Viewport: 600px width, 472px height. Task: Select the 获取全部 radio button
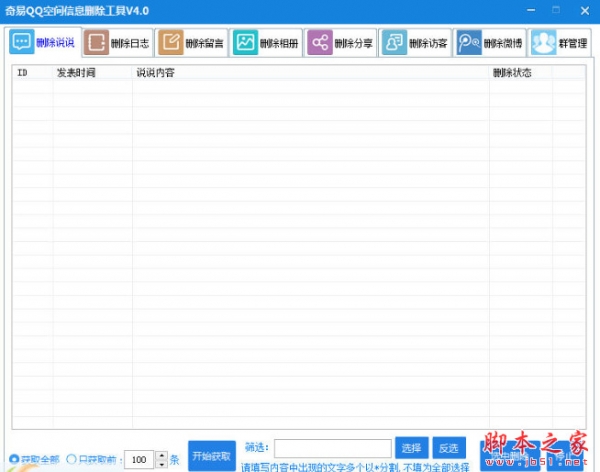tap(14, 459)
